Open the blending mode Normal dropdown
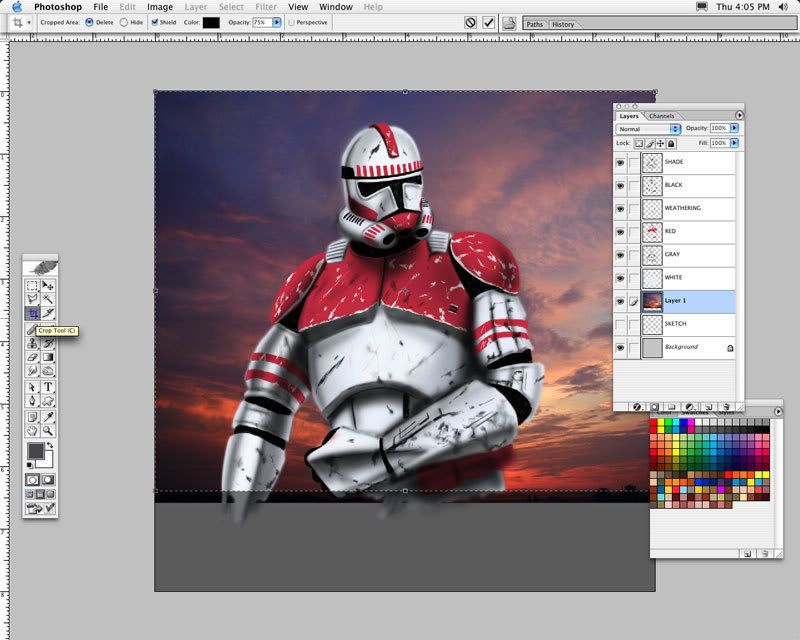The image size is (800, 640). coord(648,129)
